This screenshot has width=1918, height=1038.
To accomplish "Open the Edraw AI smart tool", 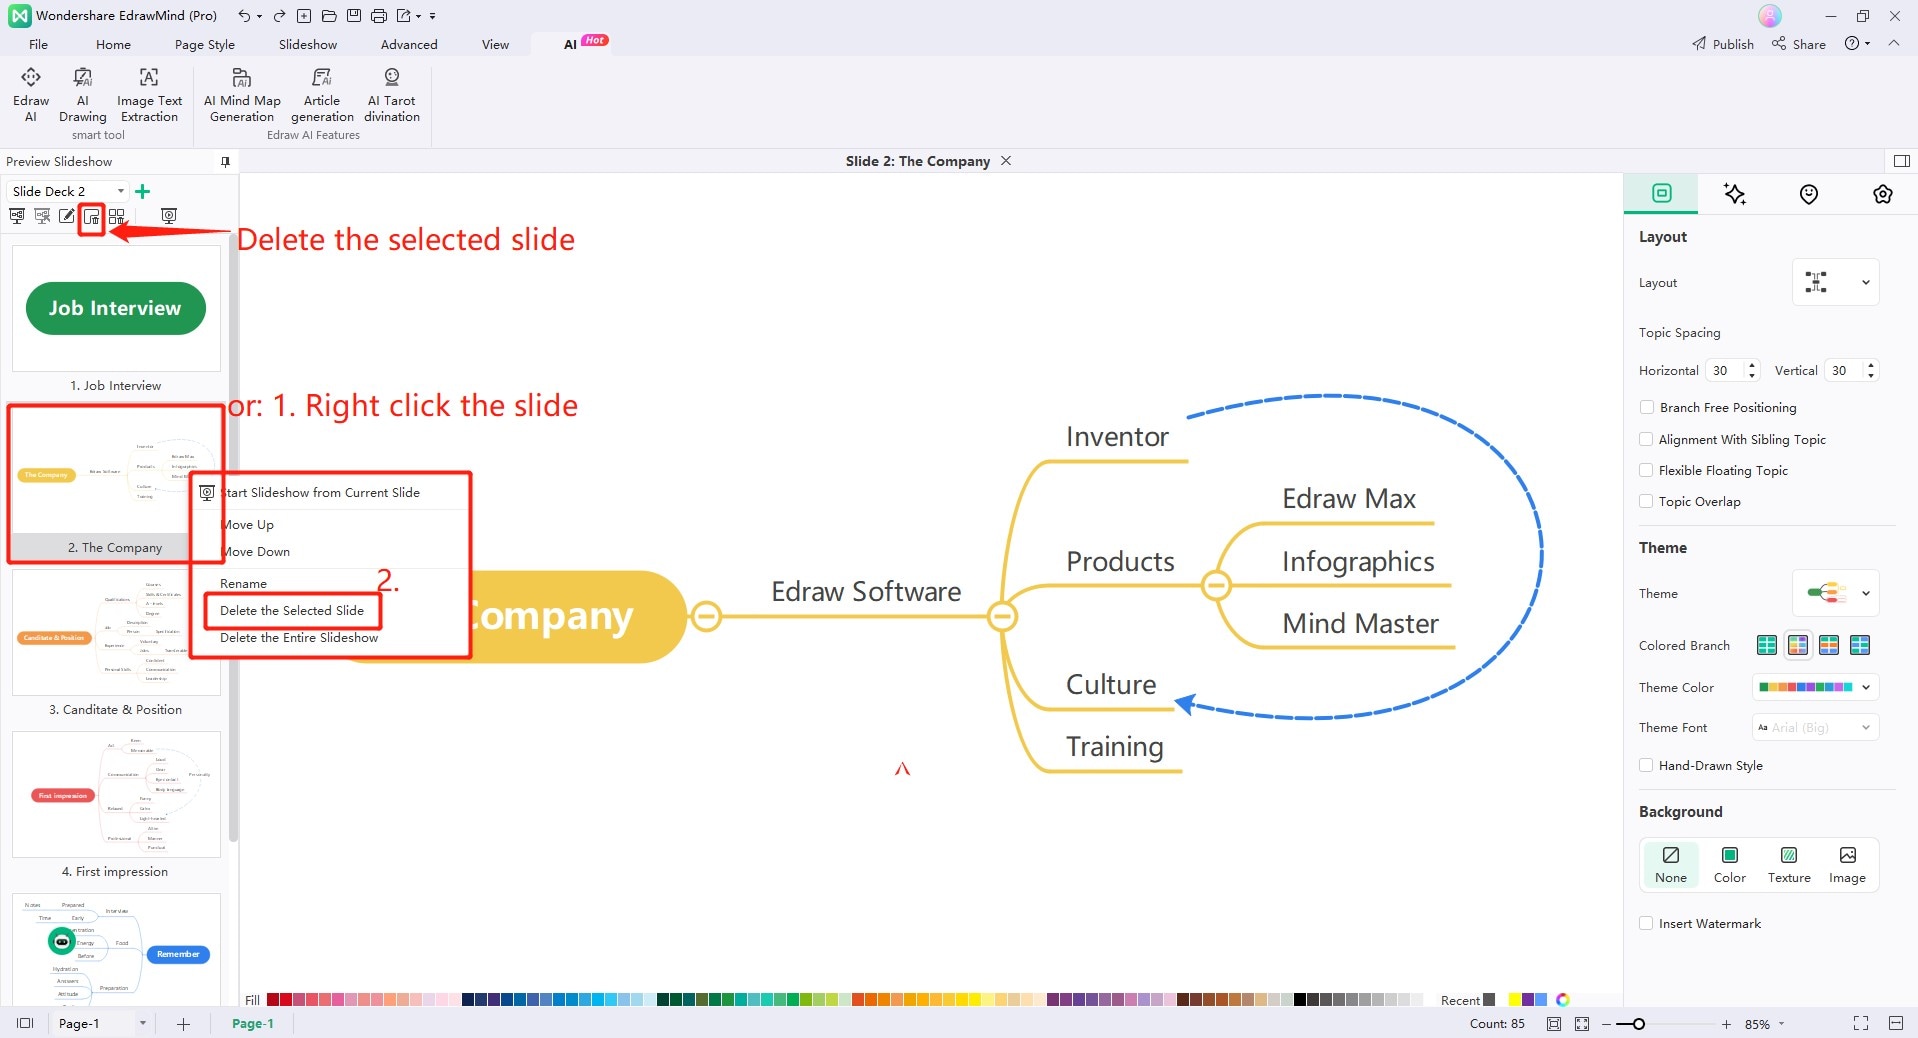I will tap(31, 95).
